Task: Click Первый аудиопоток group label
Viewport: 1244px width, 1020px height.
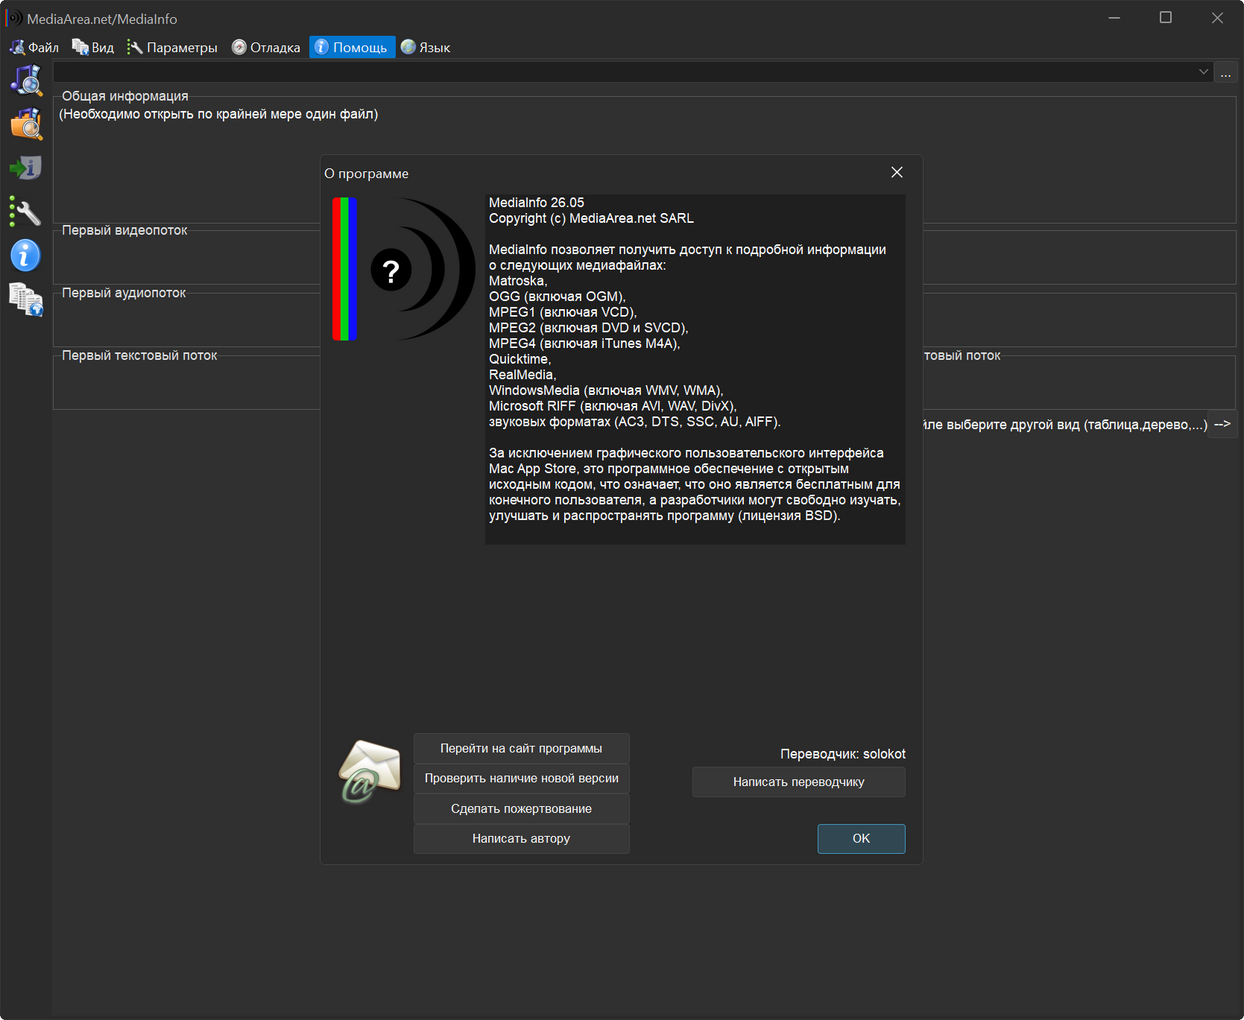Action: [x=124, y=293]
